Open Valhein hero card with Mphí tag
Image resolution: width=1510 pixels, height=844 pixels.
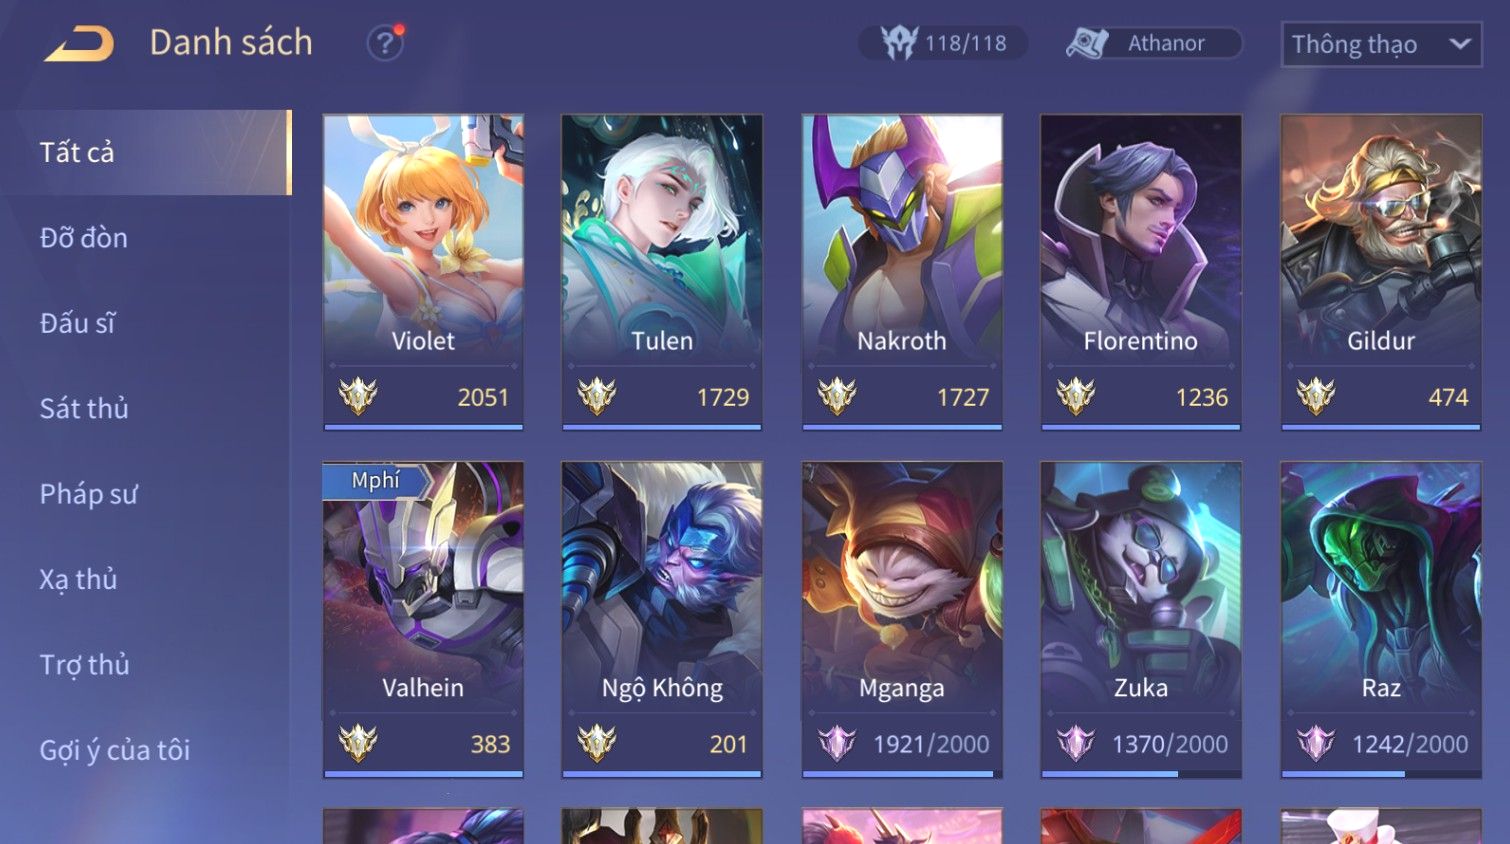click(423, 619)
